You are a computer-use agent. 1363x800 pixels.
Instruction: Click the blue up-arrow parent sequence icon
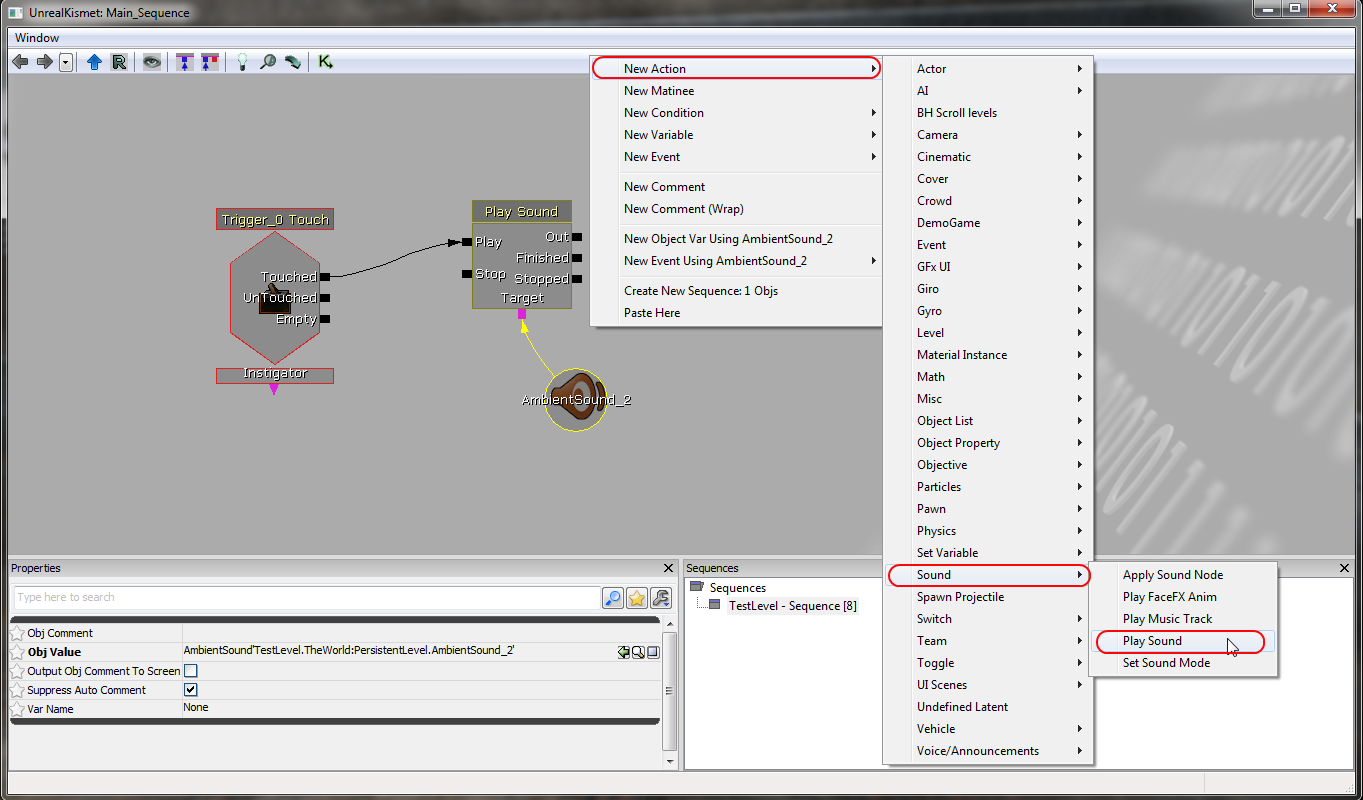tap(95, 62)
